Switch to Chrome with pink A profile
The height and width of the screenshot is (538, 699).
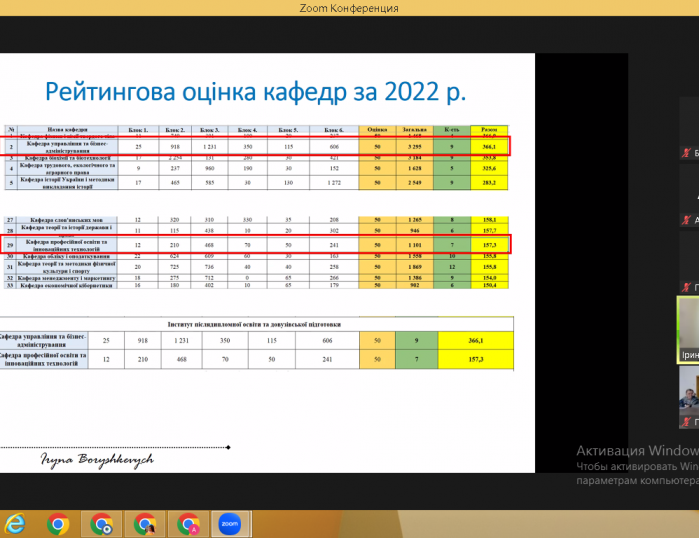[188, 524]
